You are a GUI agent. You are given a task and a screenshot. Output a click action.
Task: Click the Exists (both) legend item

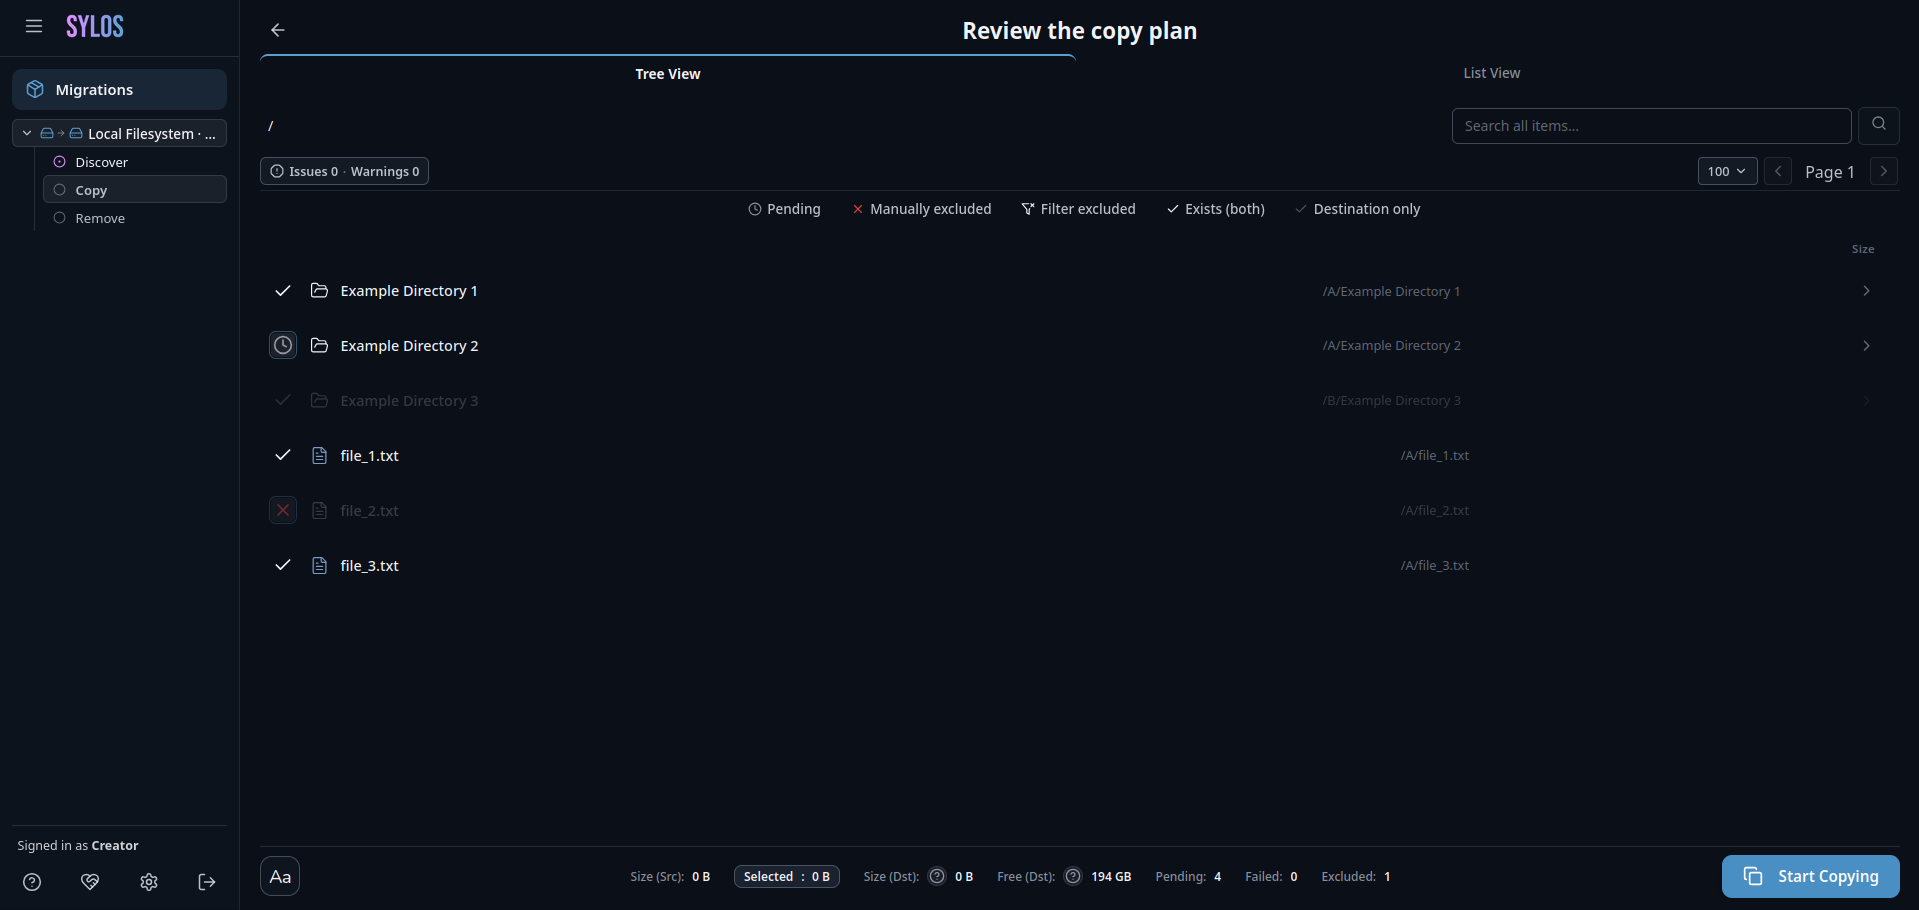pos(1215,209)
